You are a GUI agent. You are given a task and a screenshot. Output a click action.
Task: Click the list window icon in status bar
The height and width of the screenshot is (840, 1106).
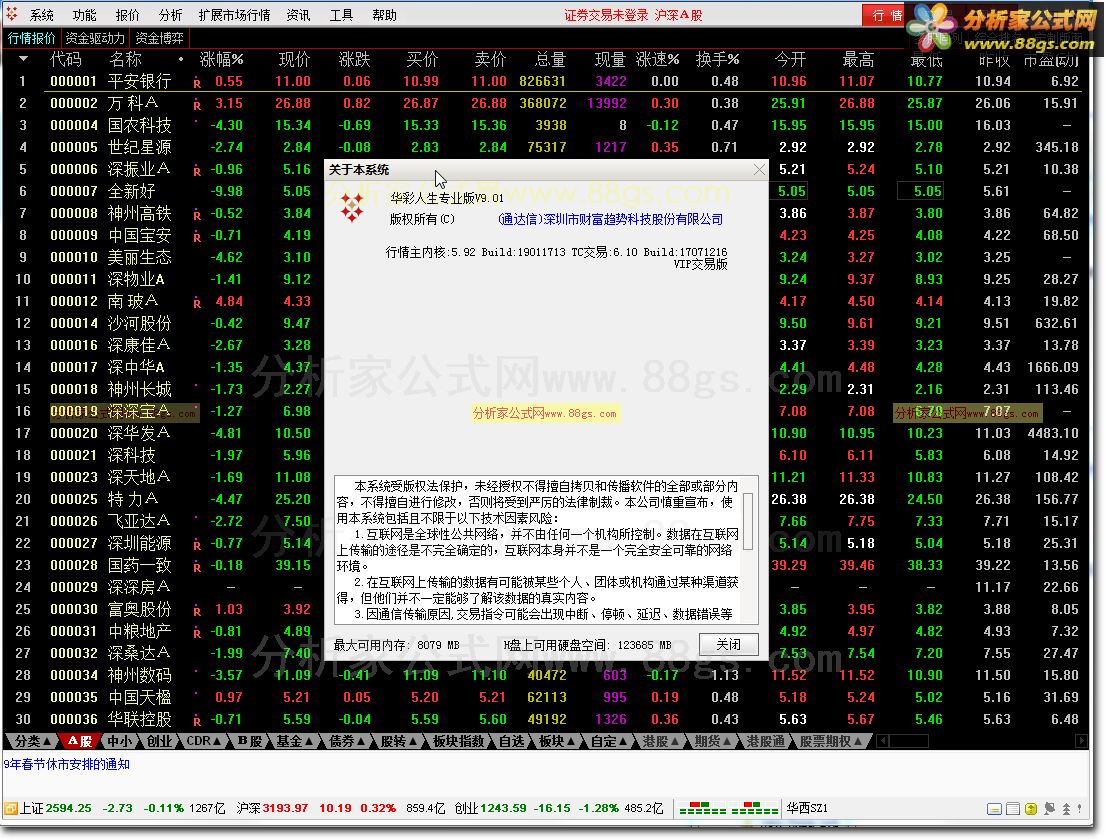[1013, 809]
